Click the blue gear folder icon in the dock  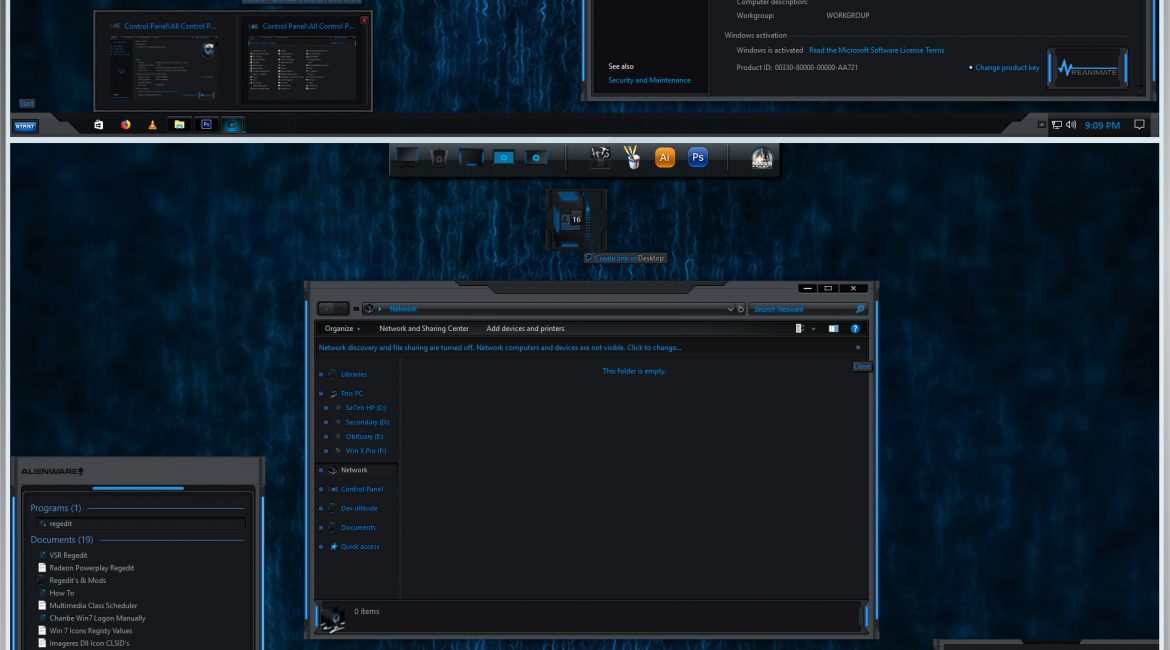click(536, 157)
